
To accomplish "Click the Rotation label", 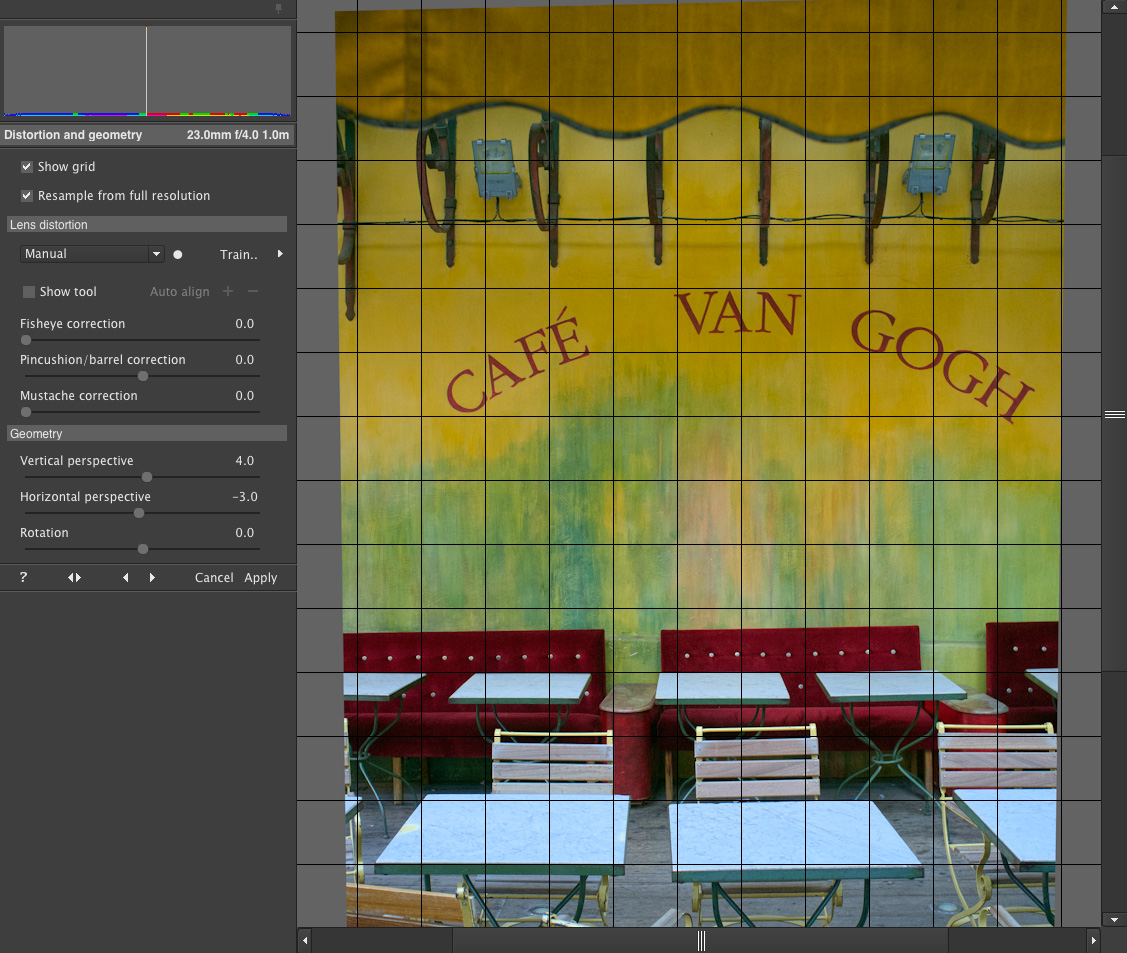I will click(x=44, y=533).
